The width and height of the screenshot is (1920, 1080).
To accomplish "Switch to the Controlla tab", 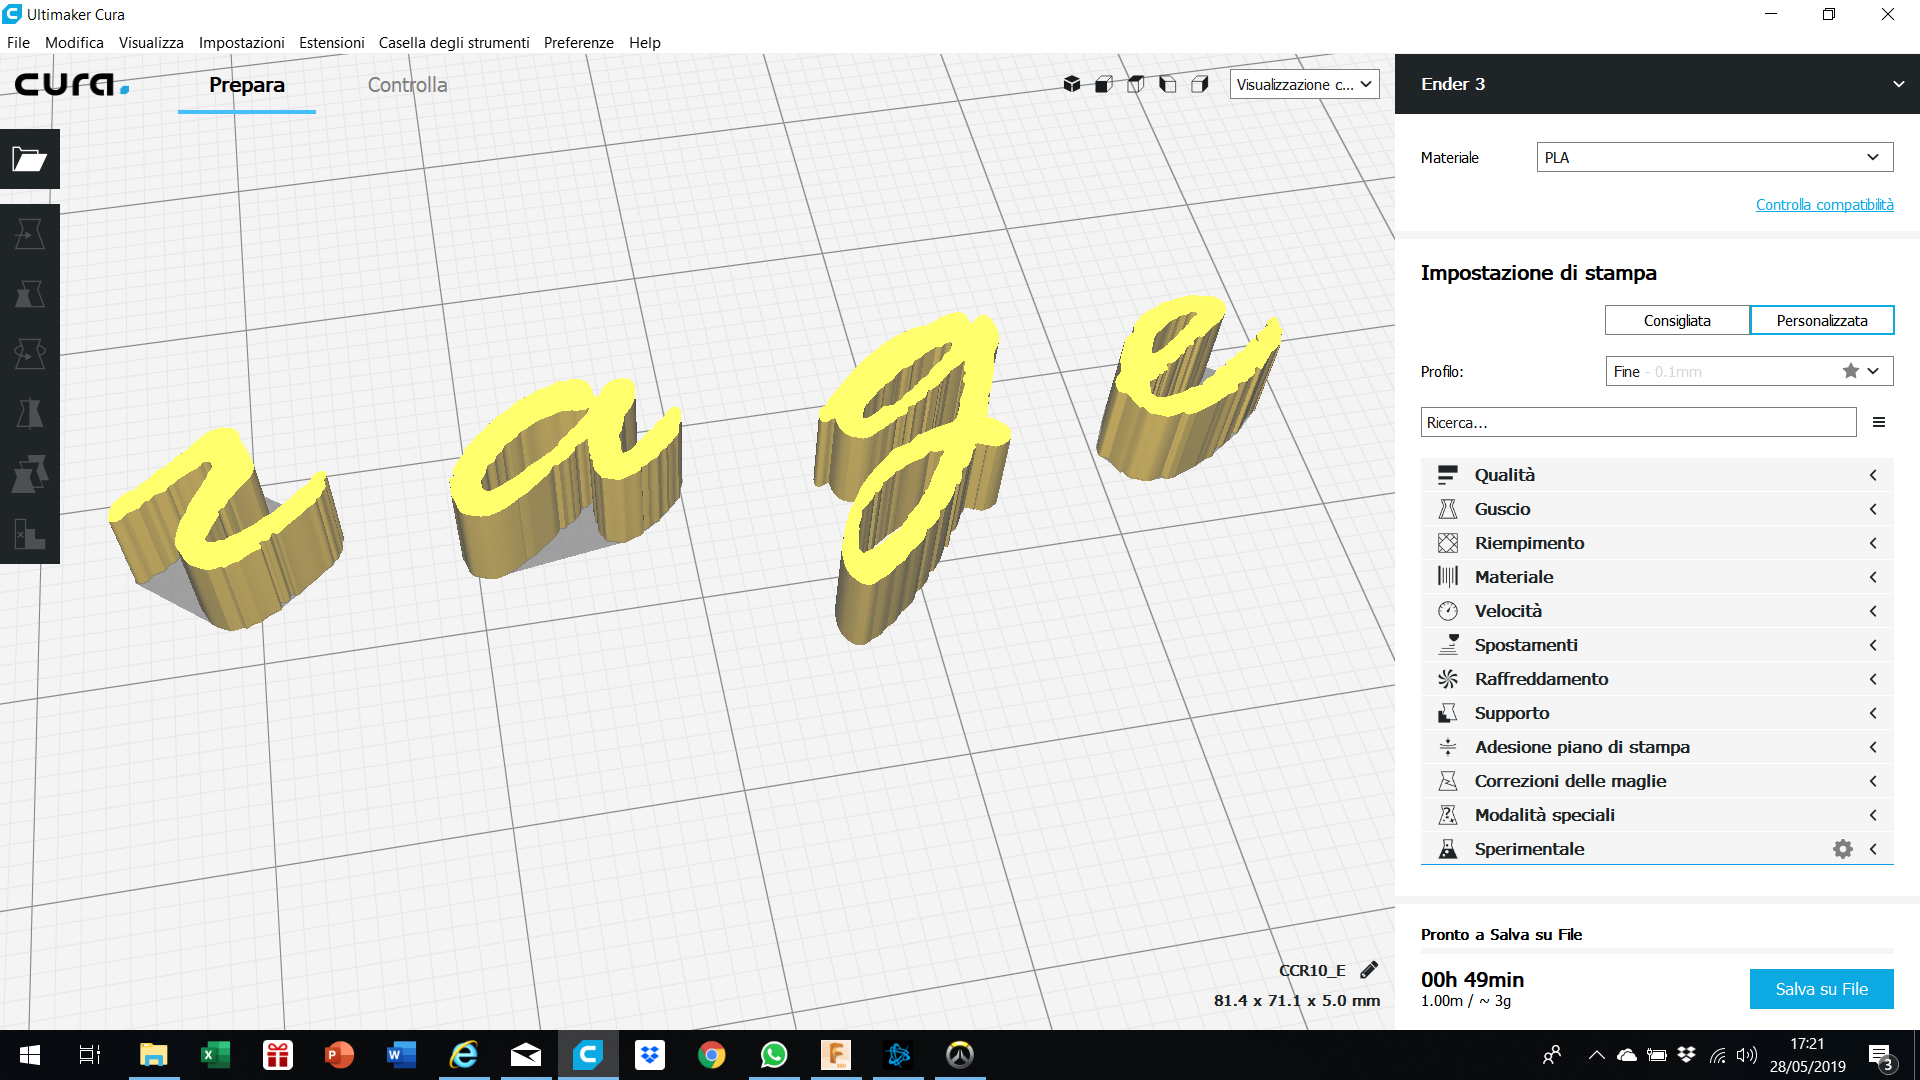I will (407, 85).
